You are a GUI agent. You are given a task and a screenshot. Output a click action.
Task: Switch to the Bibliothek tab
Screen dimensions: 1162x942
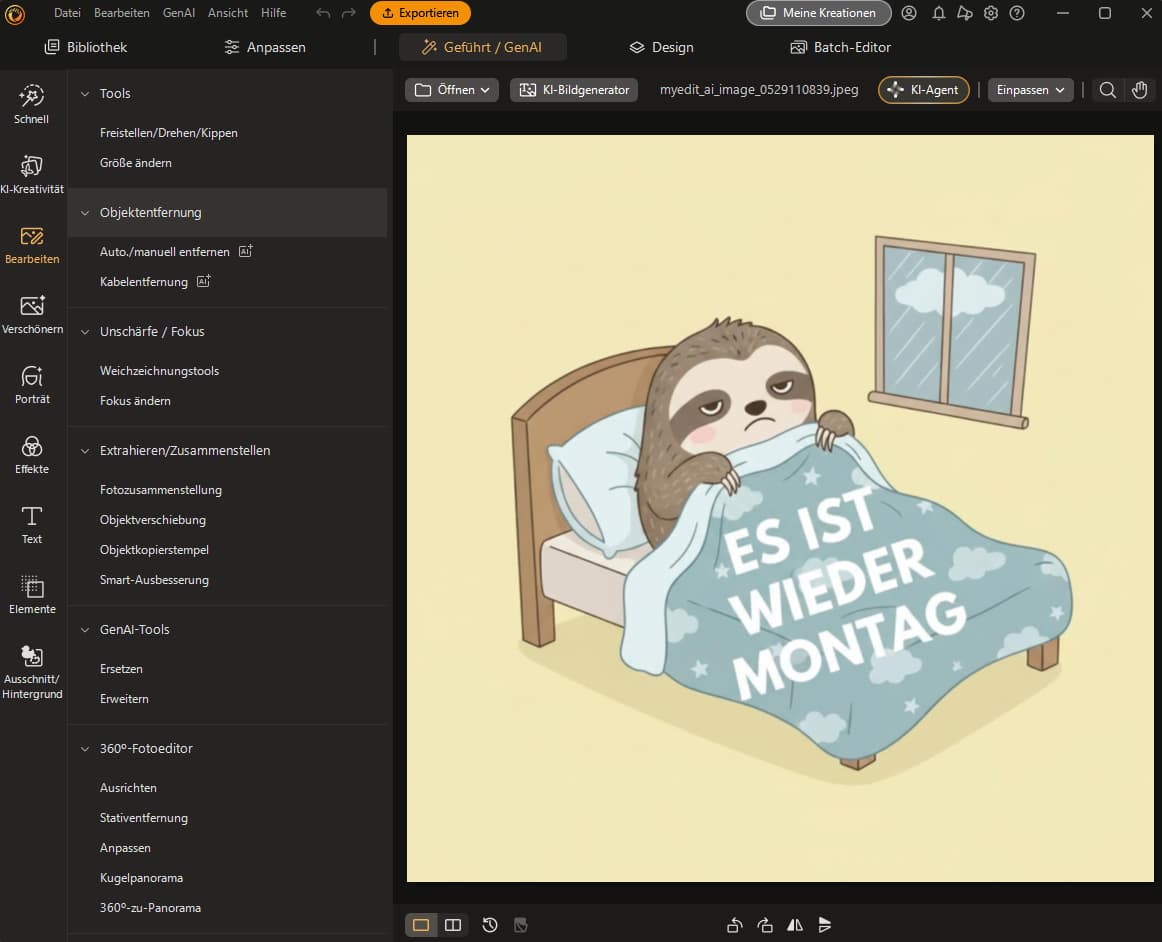[86, 47]
